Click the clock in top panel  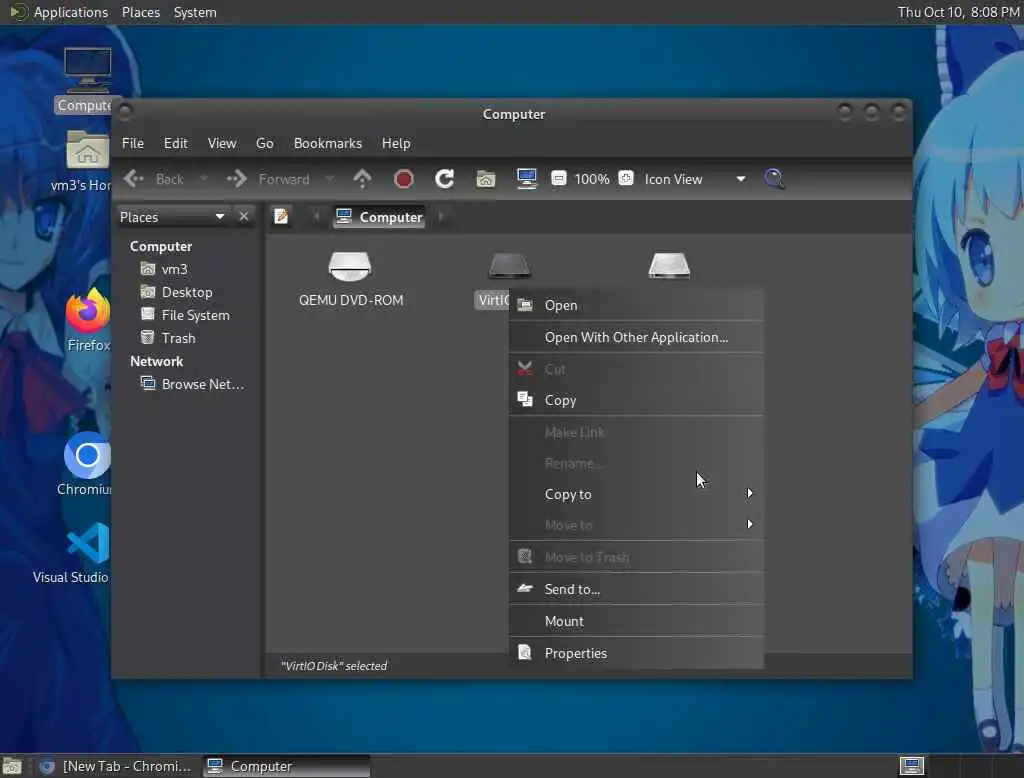(x=958, y=12)
